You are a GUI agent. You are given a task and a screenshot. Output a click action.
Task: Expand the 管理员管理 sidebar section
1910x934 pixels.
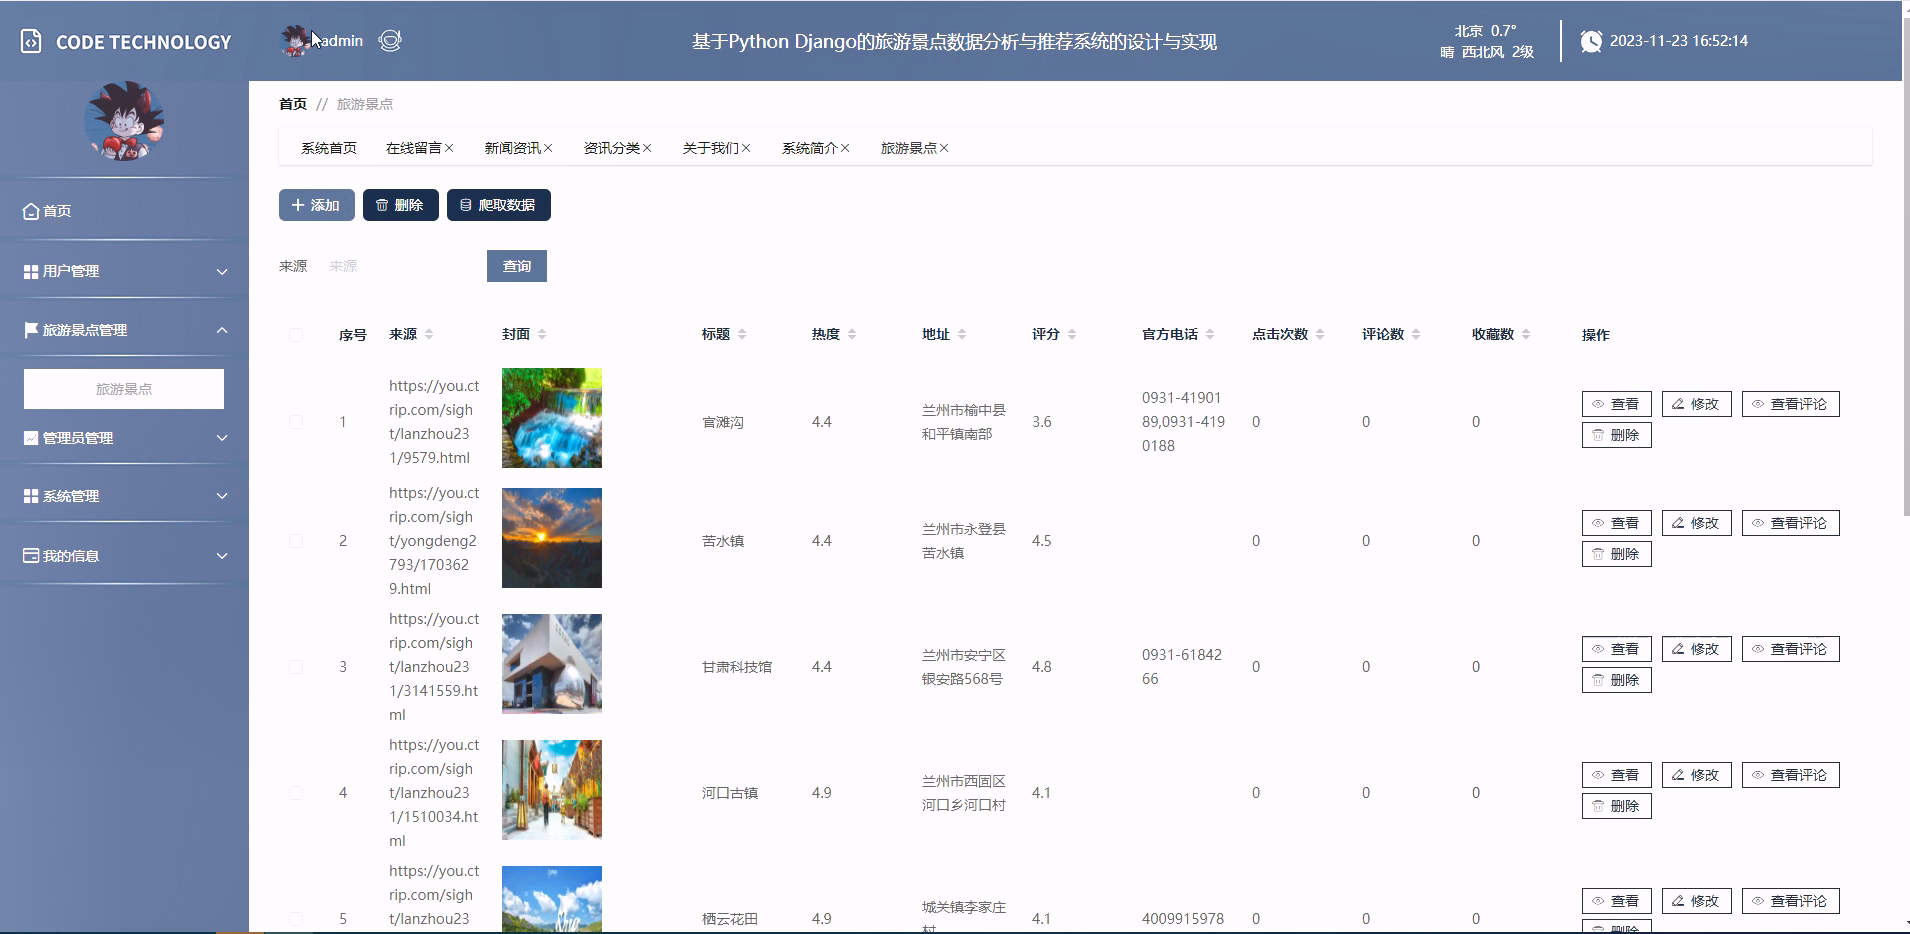[221, 438]
